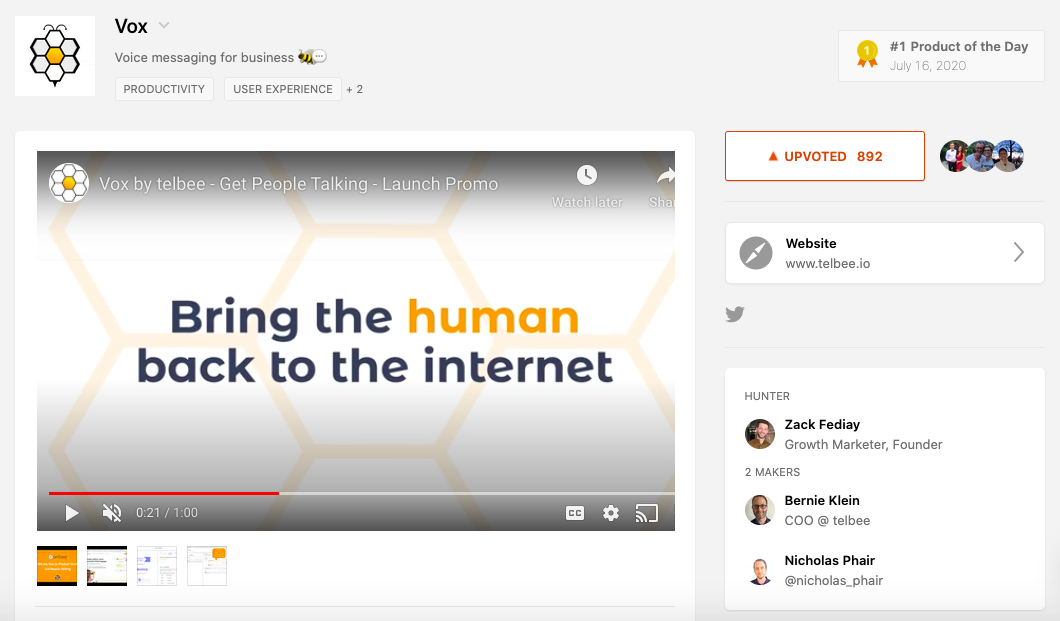Click the 'July 16, 2020' date text
The height and width of the screenshot is (621, 1060).
(x=928, y=66)
